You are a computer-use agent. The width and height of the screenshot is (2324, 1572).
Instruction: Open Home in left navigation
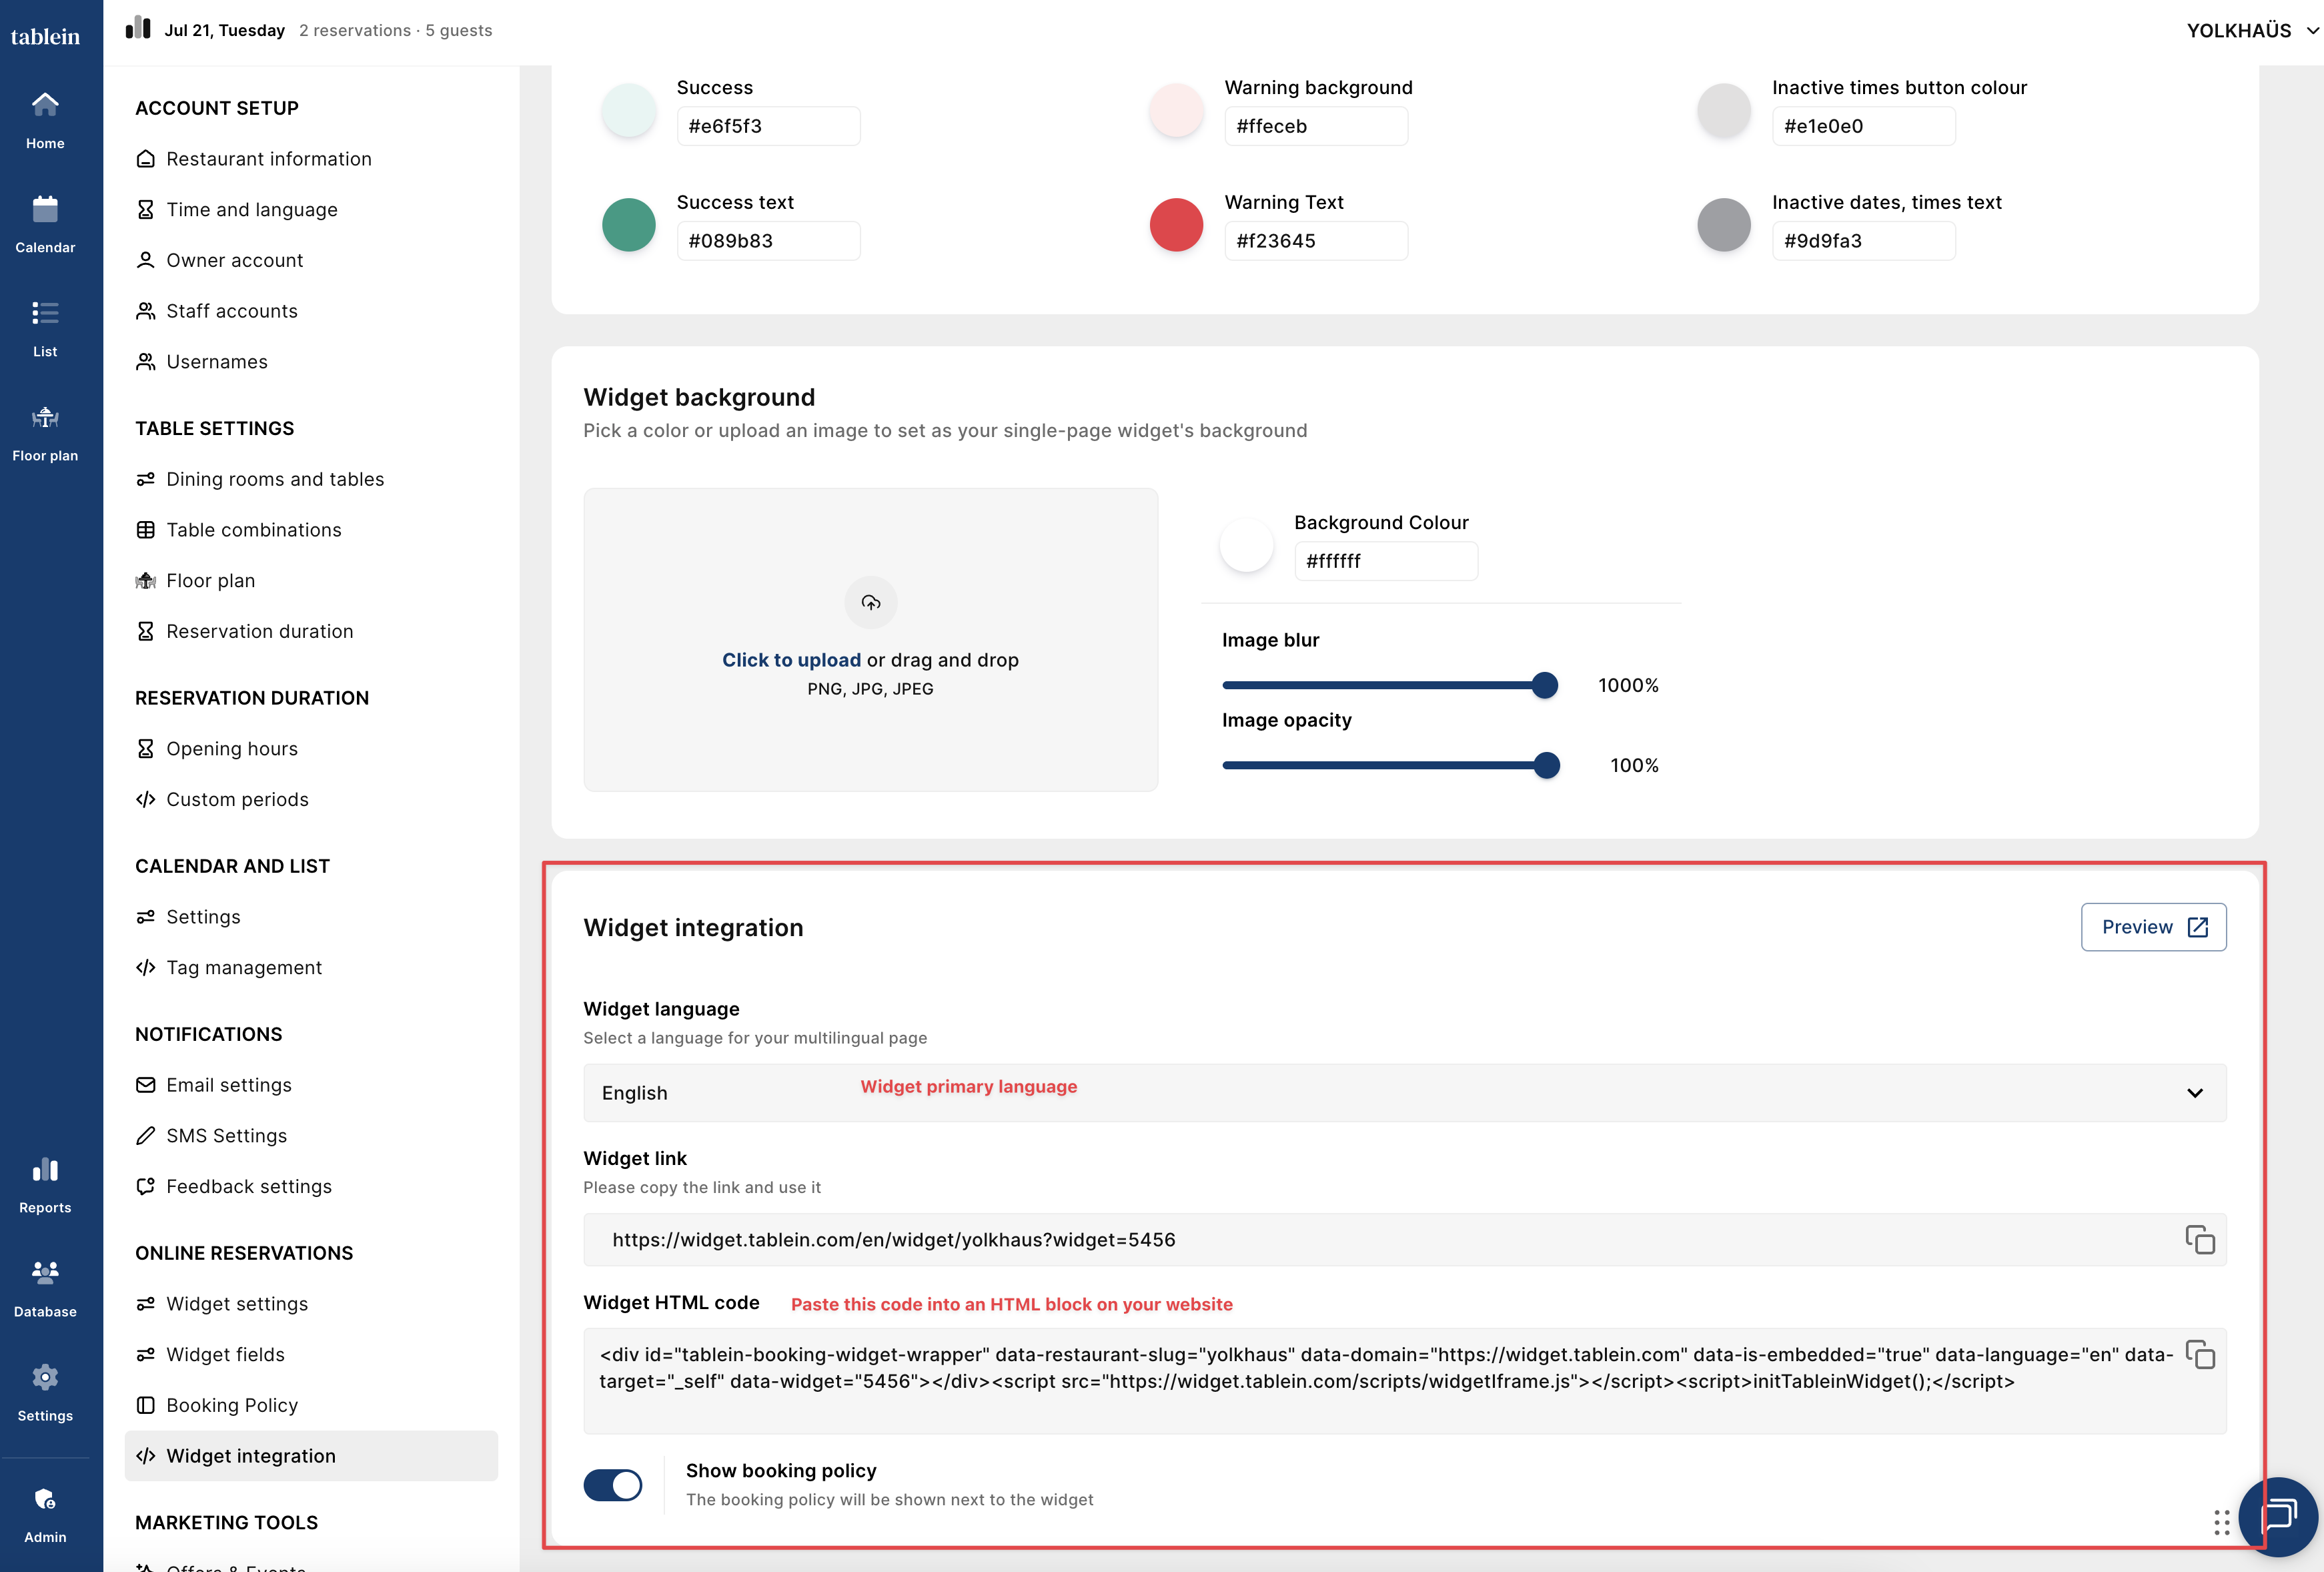(x=45, y=121)
